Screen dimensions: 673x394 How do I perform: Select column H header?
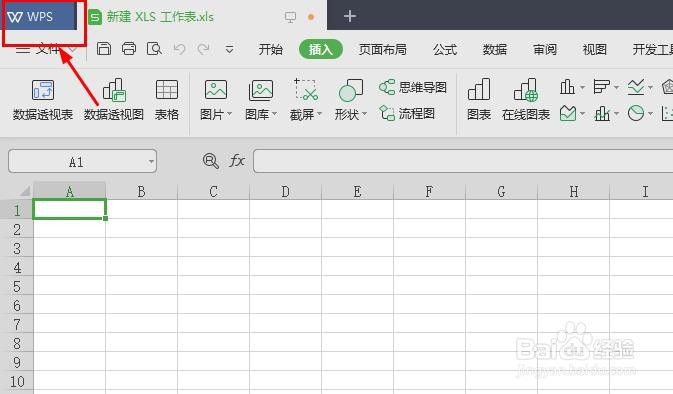[x=573, y=191]
